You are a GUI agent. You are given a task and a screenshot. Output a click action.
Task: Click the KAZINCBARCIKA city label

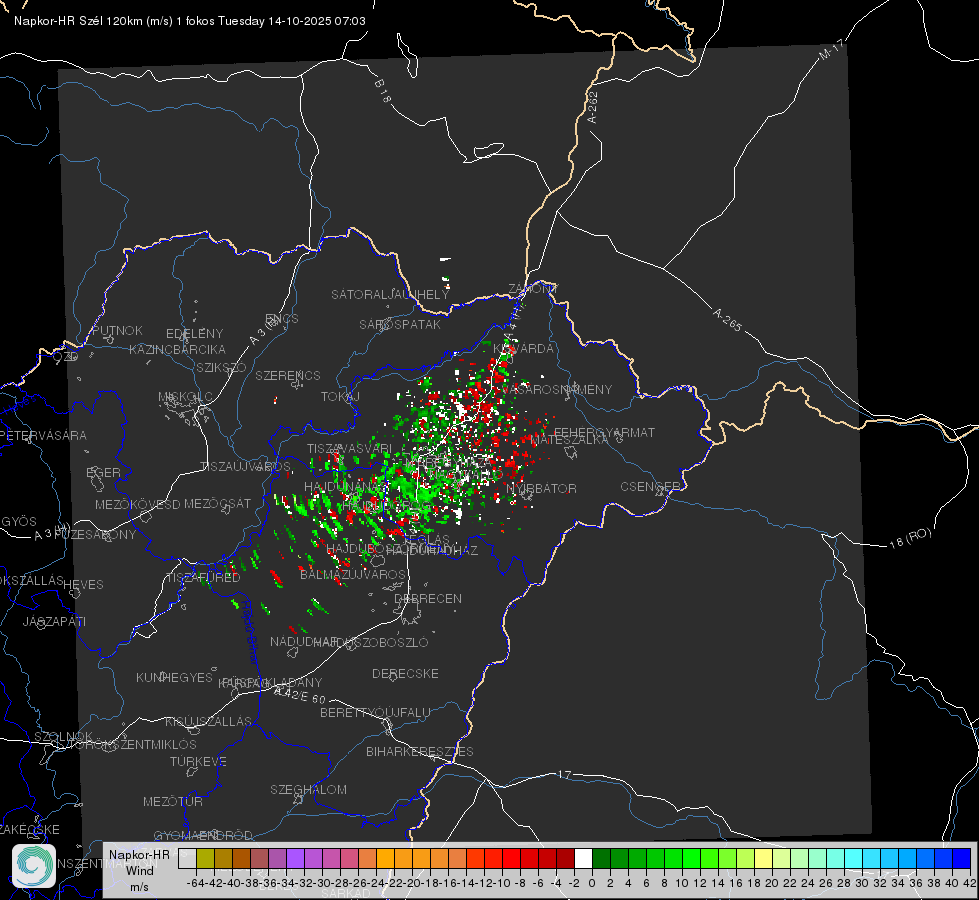click(177, 349)
